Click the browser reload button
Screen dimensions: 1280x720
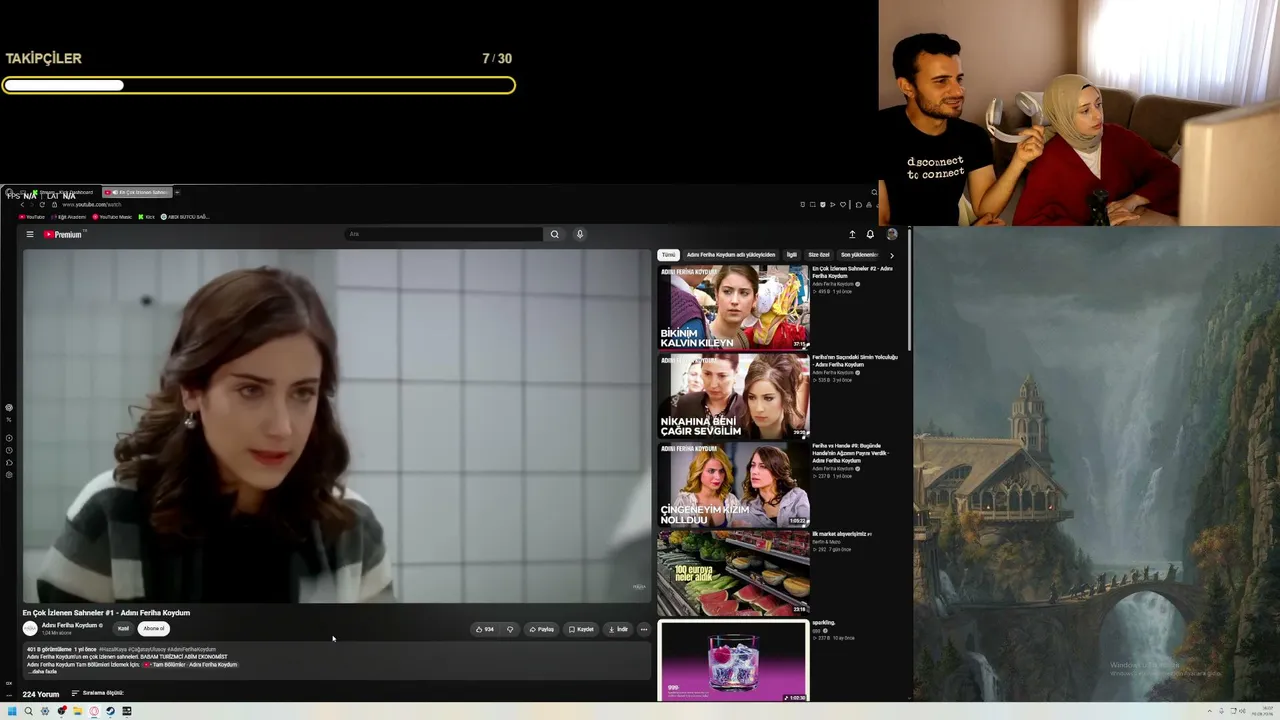point(42,204)
